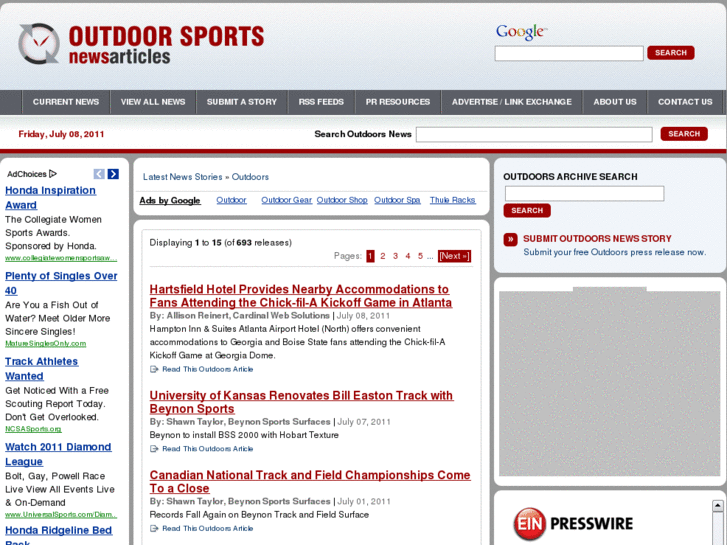Viewport: 727px width, 545px height.
Task: Open Hartsfield Hotel Chick-fil-A Kickoff article headline
Action: (300, 296)
